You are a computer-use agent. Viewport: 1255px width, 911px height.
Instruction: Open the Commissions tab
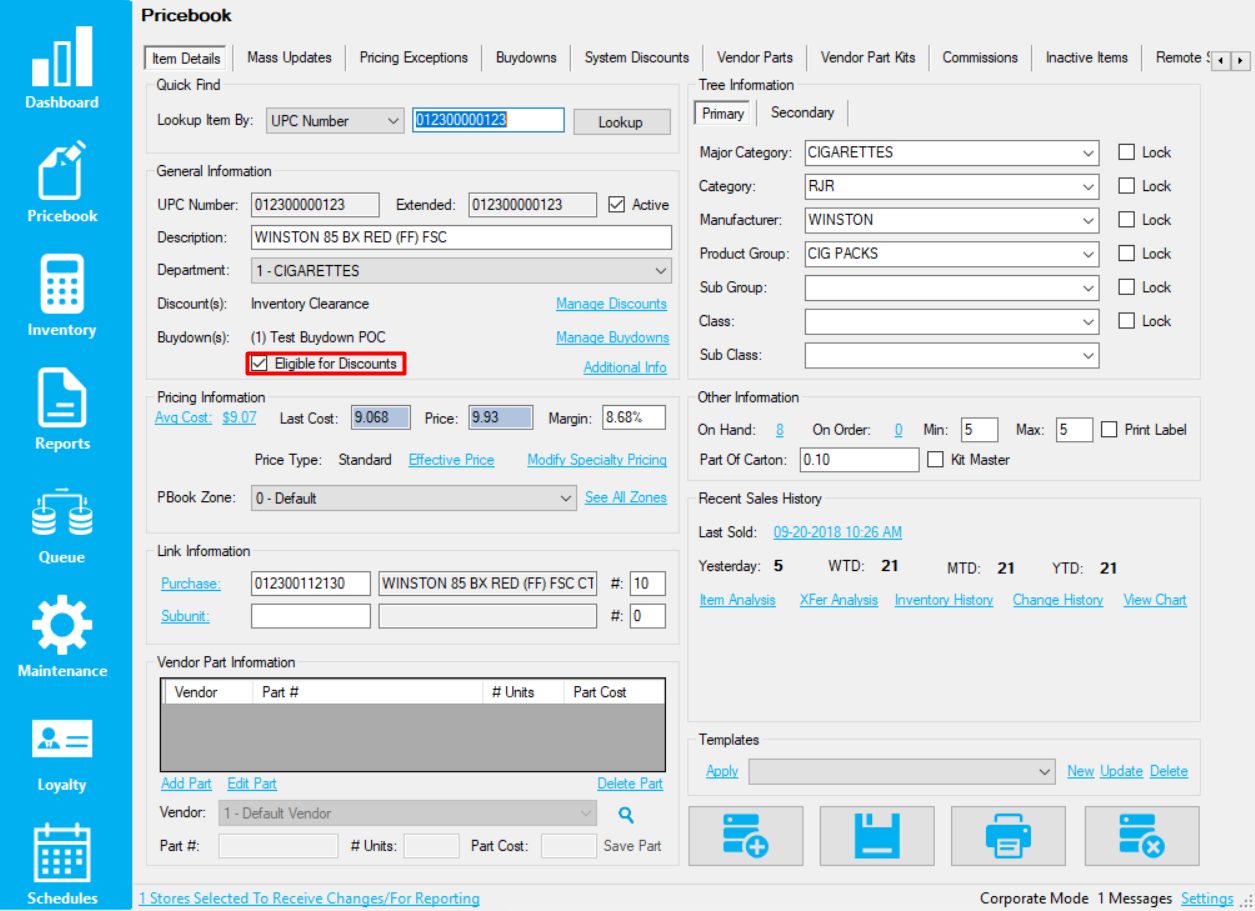[980, 57]
